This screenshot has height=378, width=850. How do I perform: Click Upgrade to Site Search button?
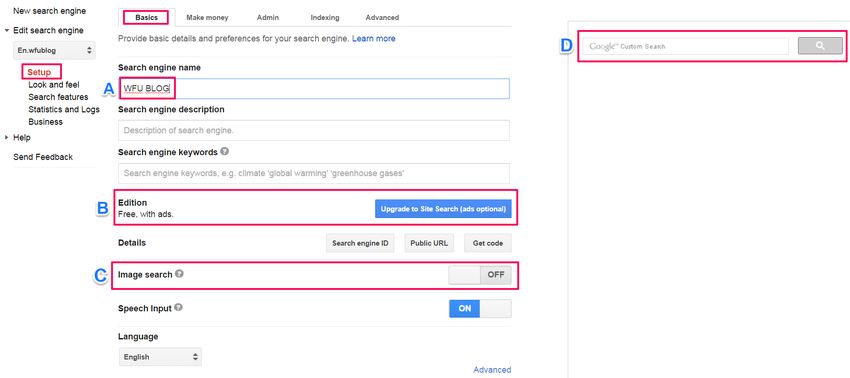click(x=443, y=208)
